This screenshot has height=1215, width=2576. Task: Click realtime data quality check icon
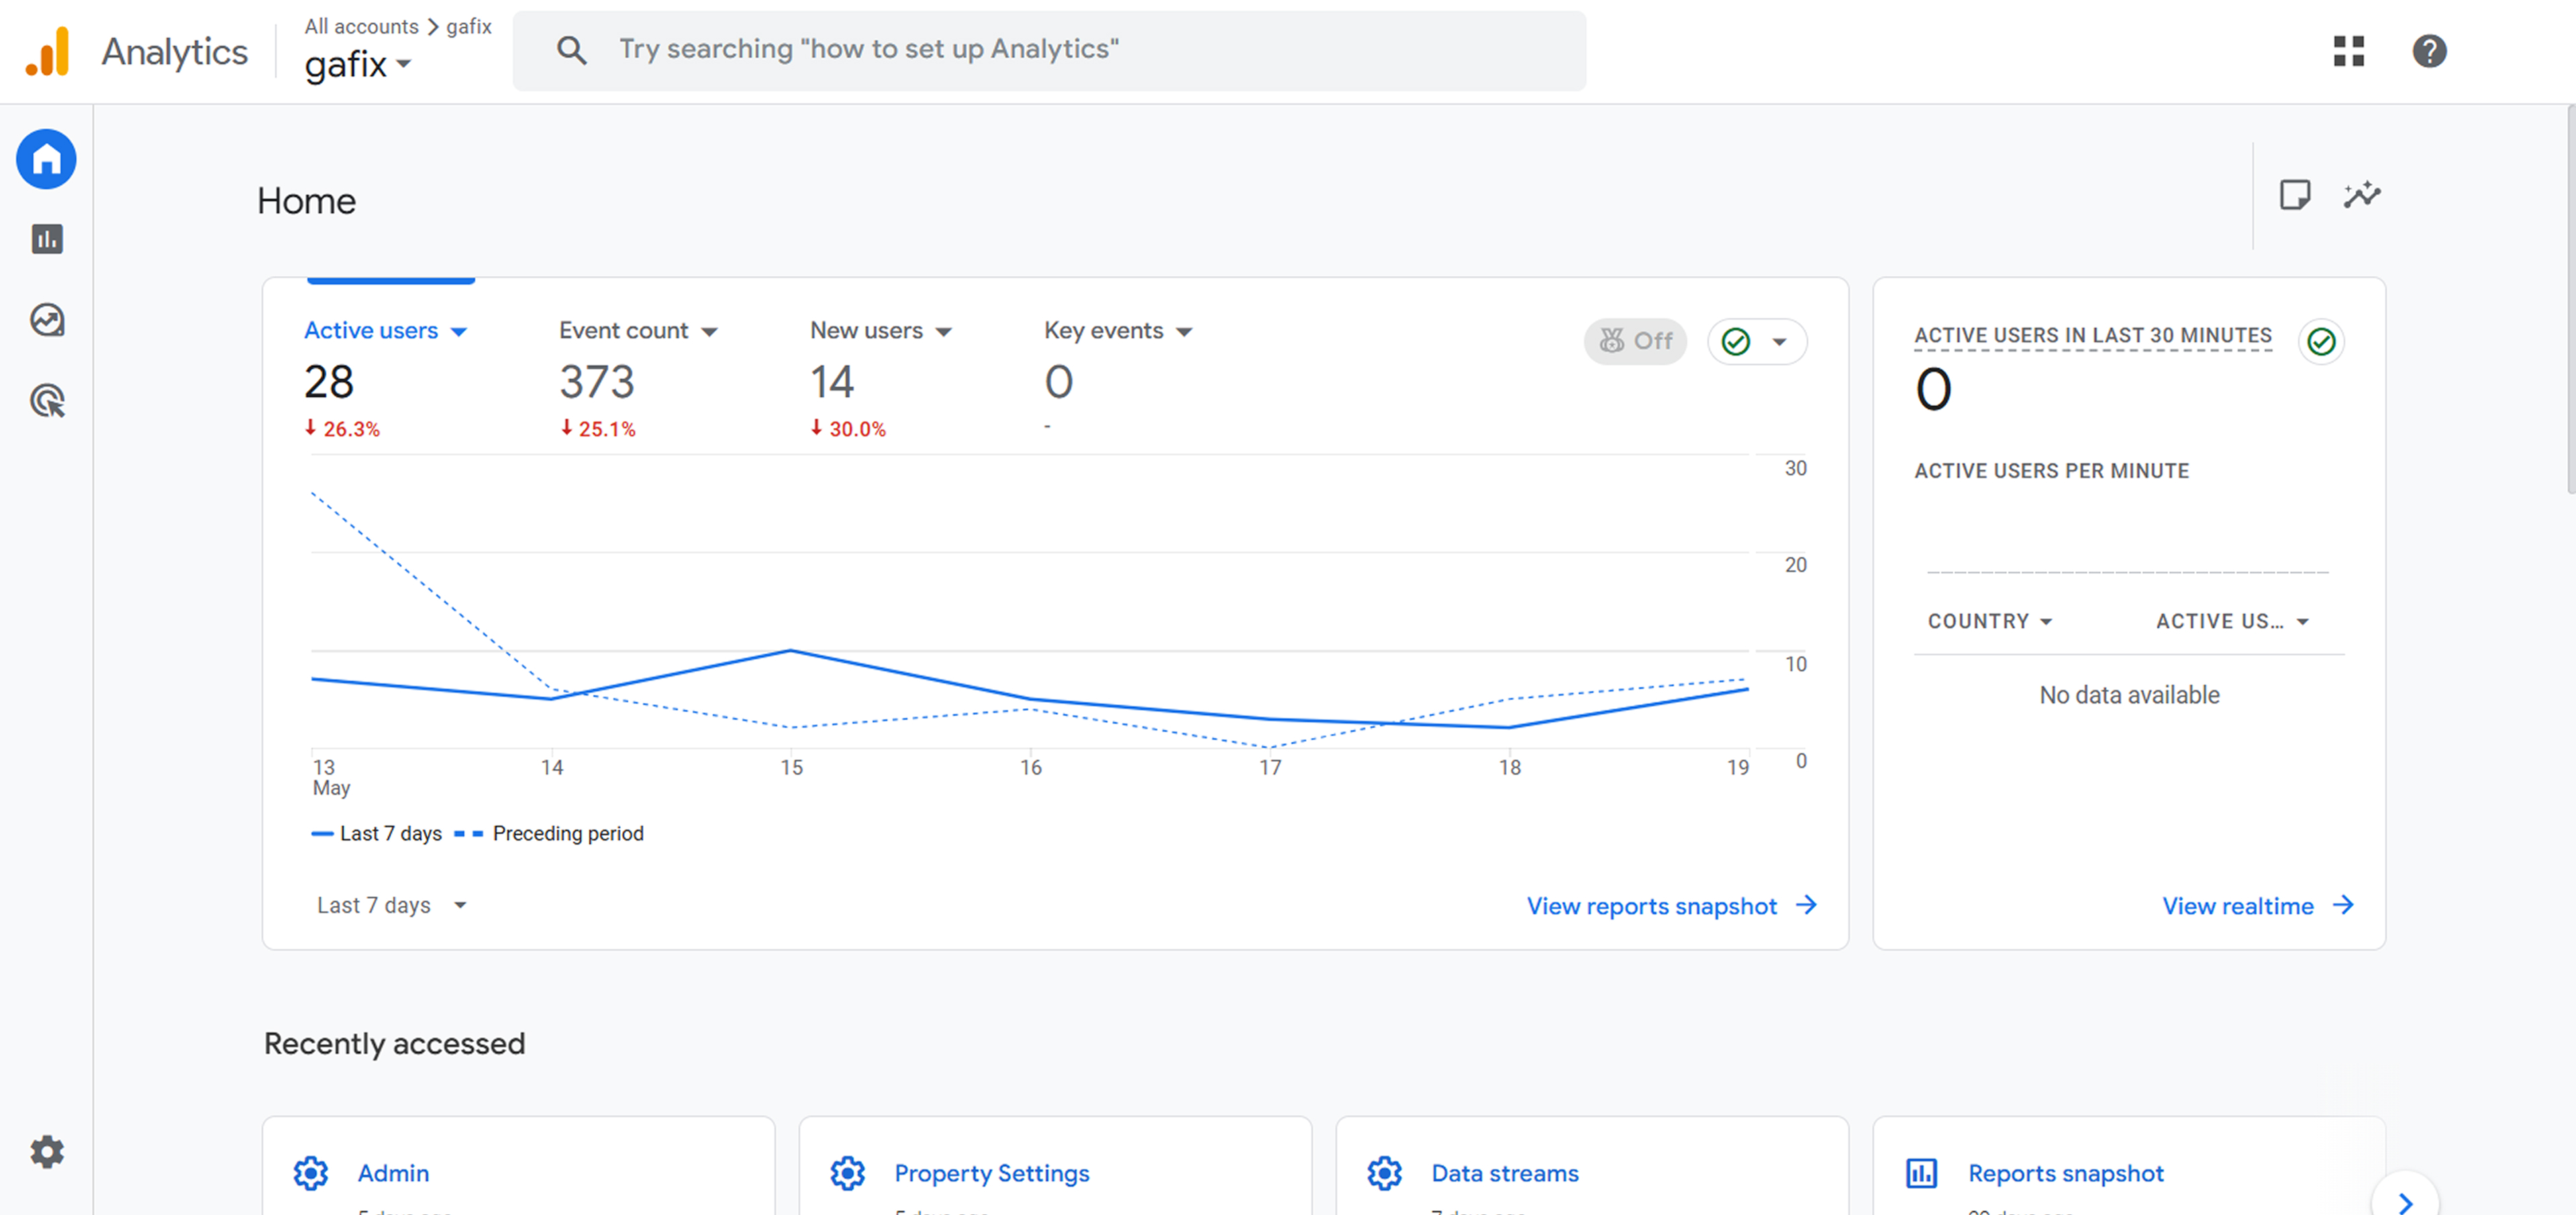(2320, 342)
